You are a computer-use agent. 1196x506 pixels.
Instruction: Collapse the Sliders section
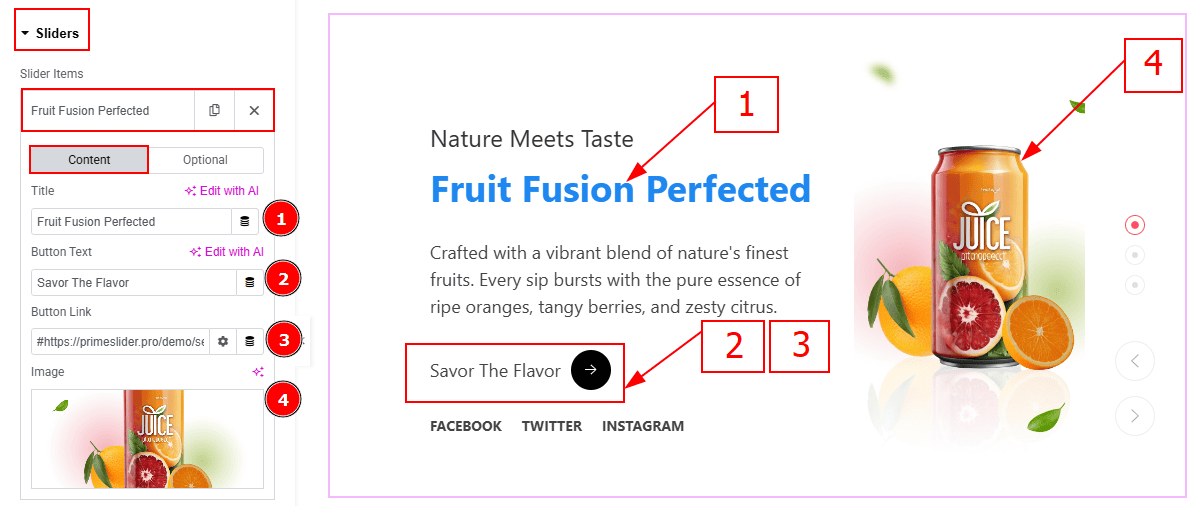coord(51,33)
